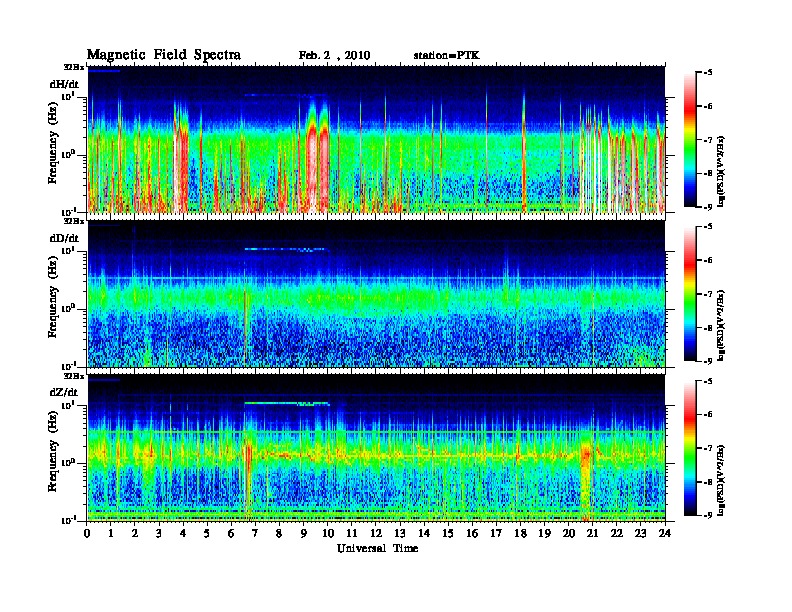The height and width of the screenshot is (612, 792).
Task: Click hour tick label '22' on time axis
Action: [x=616, y=533]
